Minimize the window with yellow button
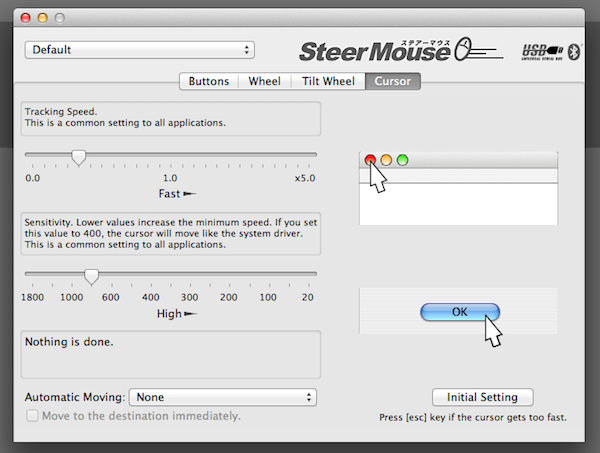Screen dimensions: 600x453 click(x=43, y=18)
